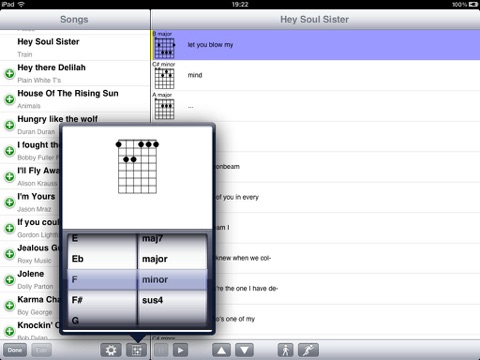Tap the Wi-Fi icon in status bar
The width and height of the screenshot is (480, 360).
point(21,4)
